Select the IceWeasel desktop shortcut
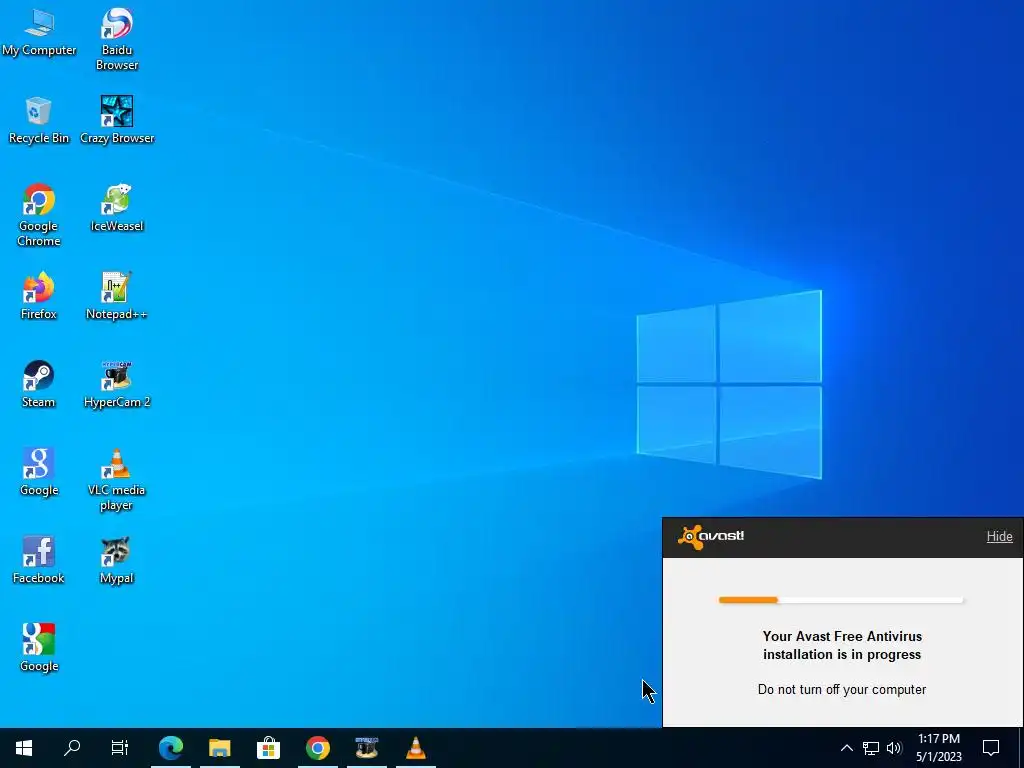Image resolution: width=1024 pixels, height=768 pixels. pos(117,208)
